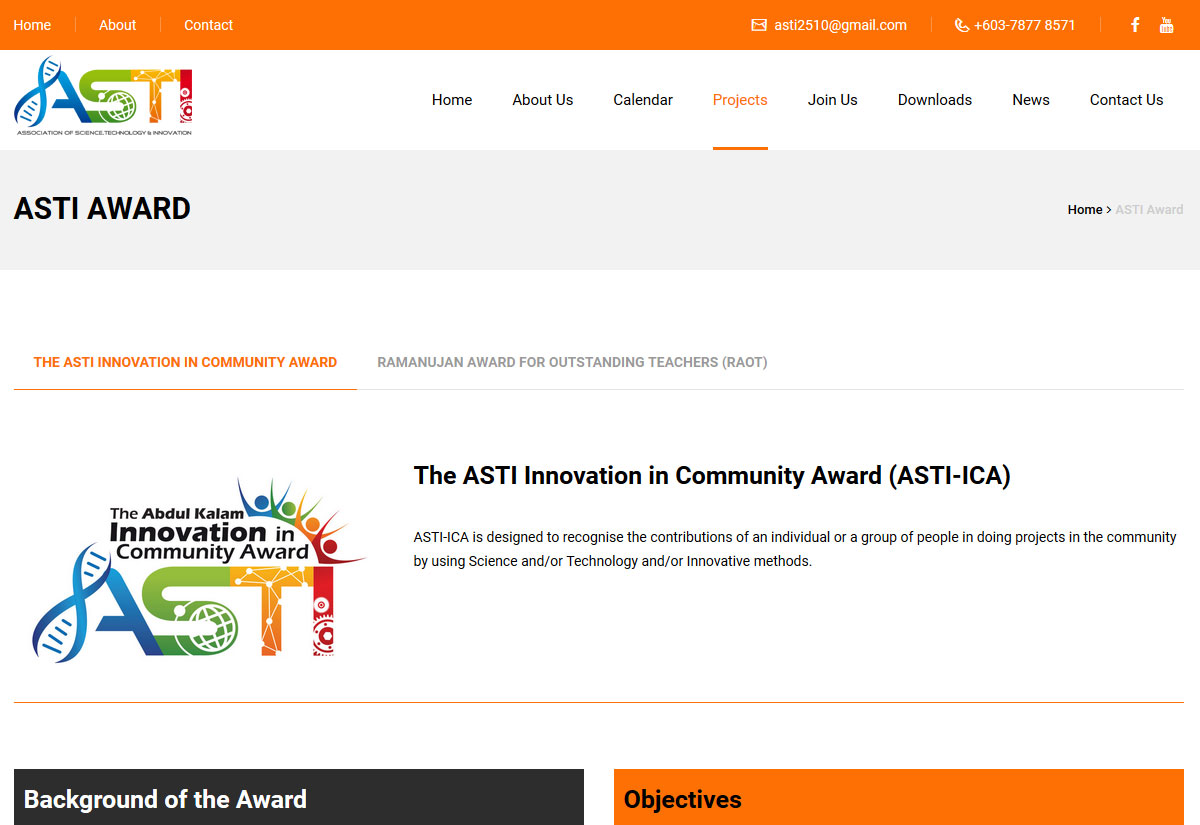The image size is (1200, 825).
Task: Click the Facebook icon in top bar
Action: point(1135,25)
